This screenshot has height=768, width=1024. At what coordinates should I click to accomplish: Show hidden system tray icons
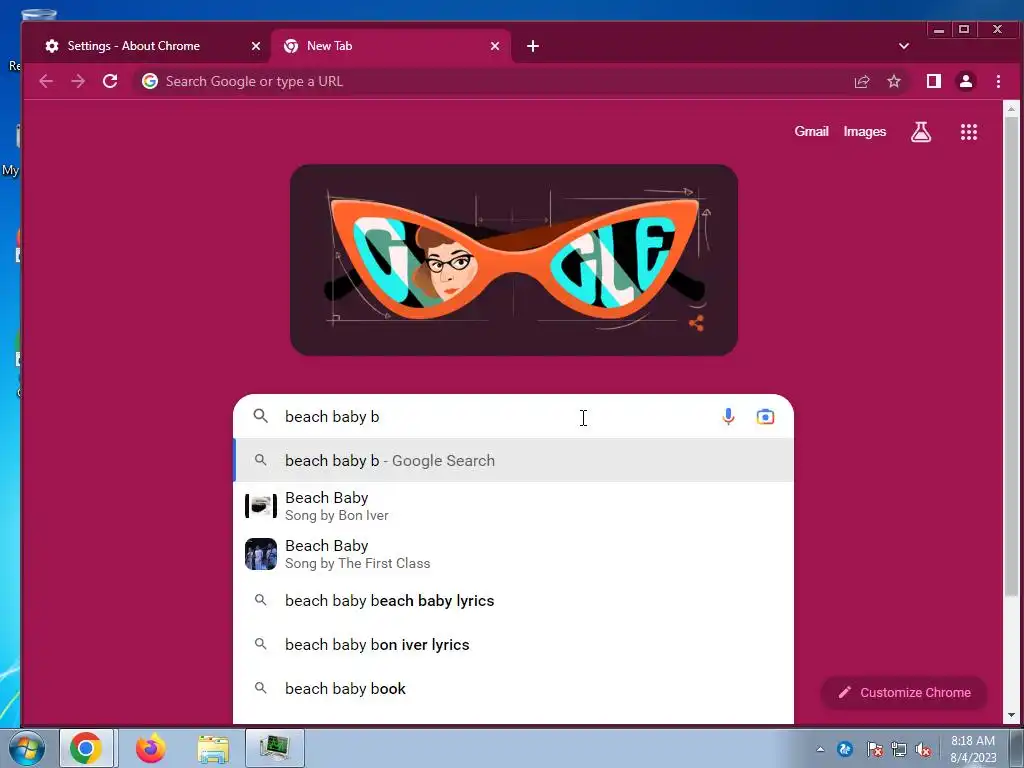[x=820, y=749]
